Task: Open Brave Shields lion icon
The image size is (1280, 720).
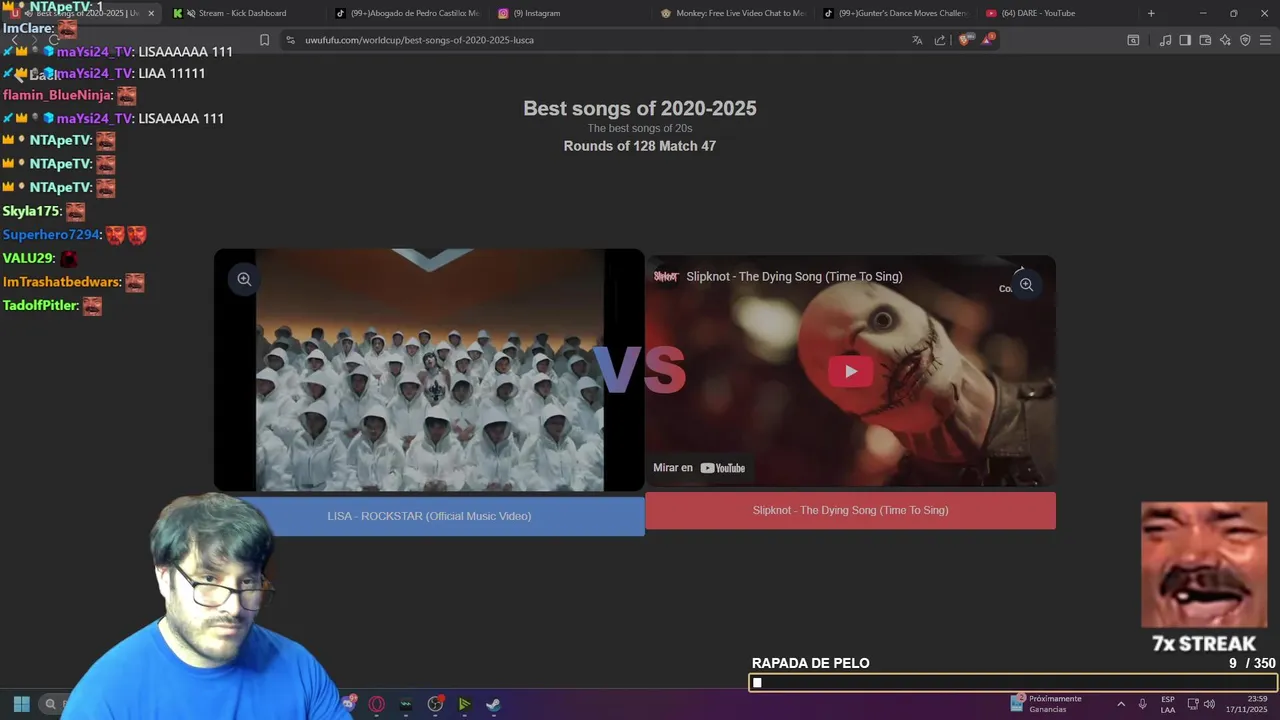Action: click(964, 40)
